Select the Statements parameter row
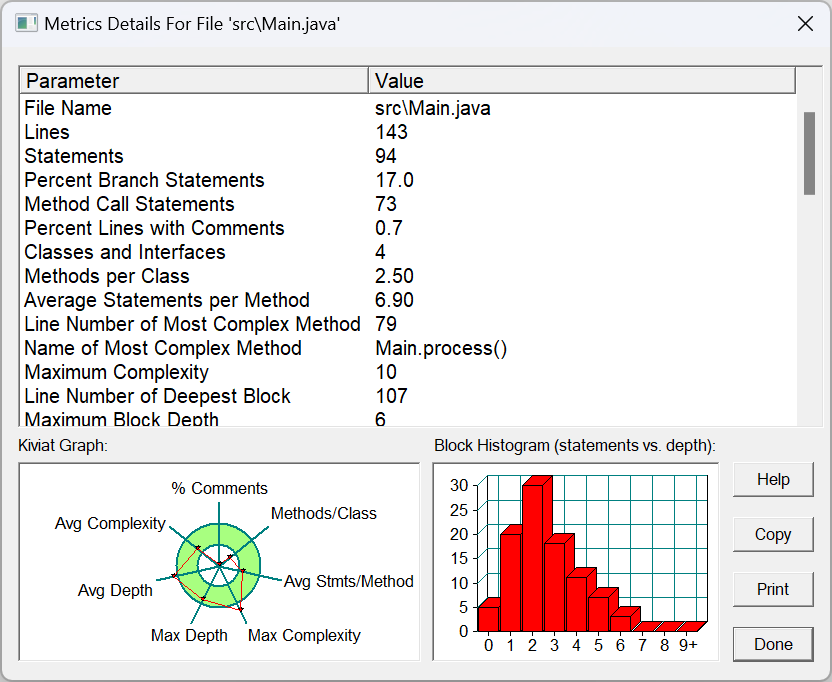 pyautogui.click(x=408, y=156)
